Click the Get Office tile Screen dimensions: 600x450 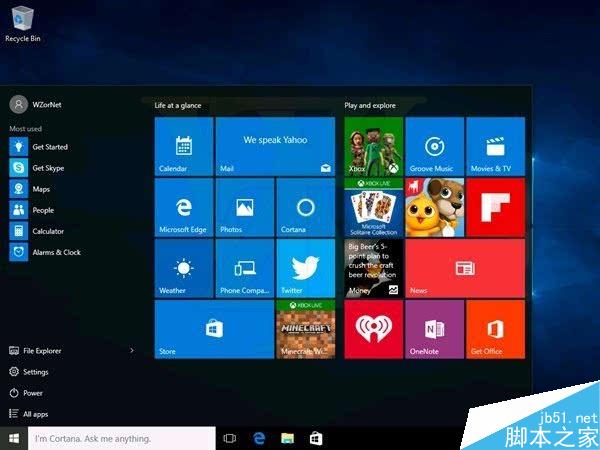tap(495, 328)
